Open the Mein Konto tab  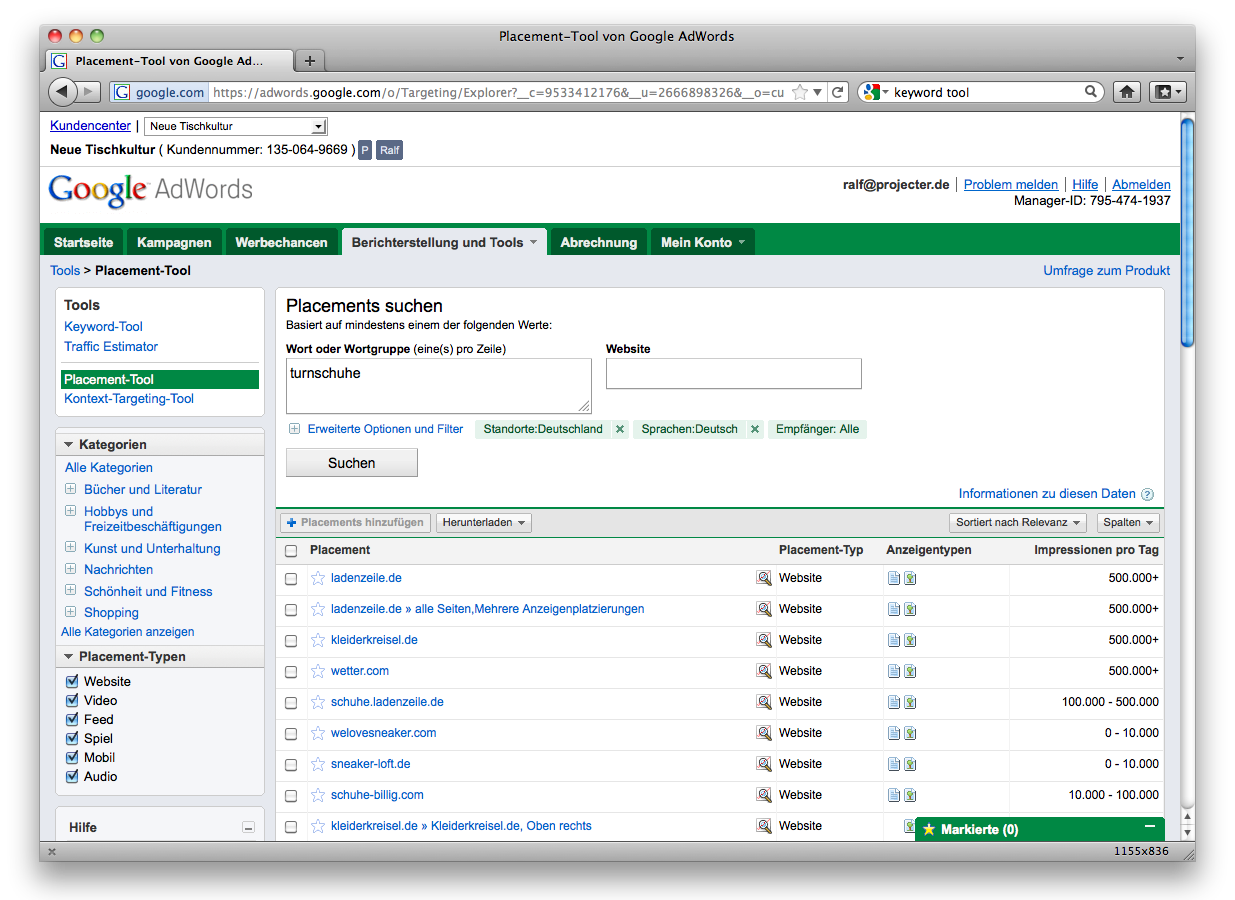703,242
